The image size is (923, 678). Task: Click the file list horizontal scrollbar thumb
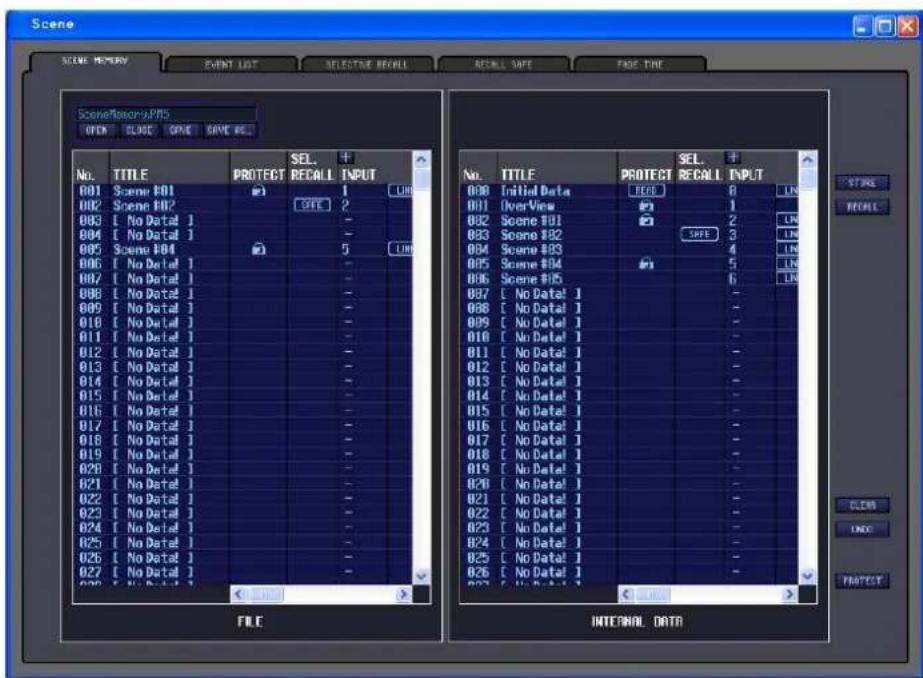coord(265,594)
